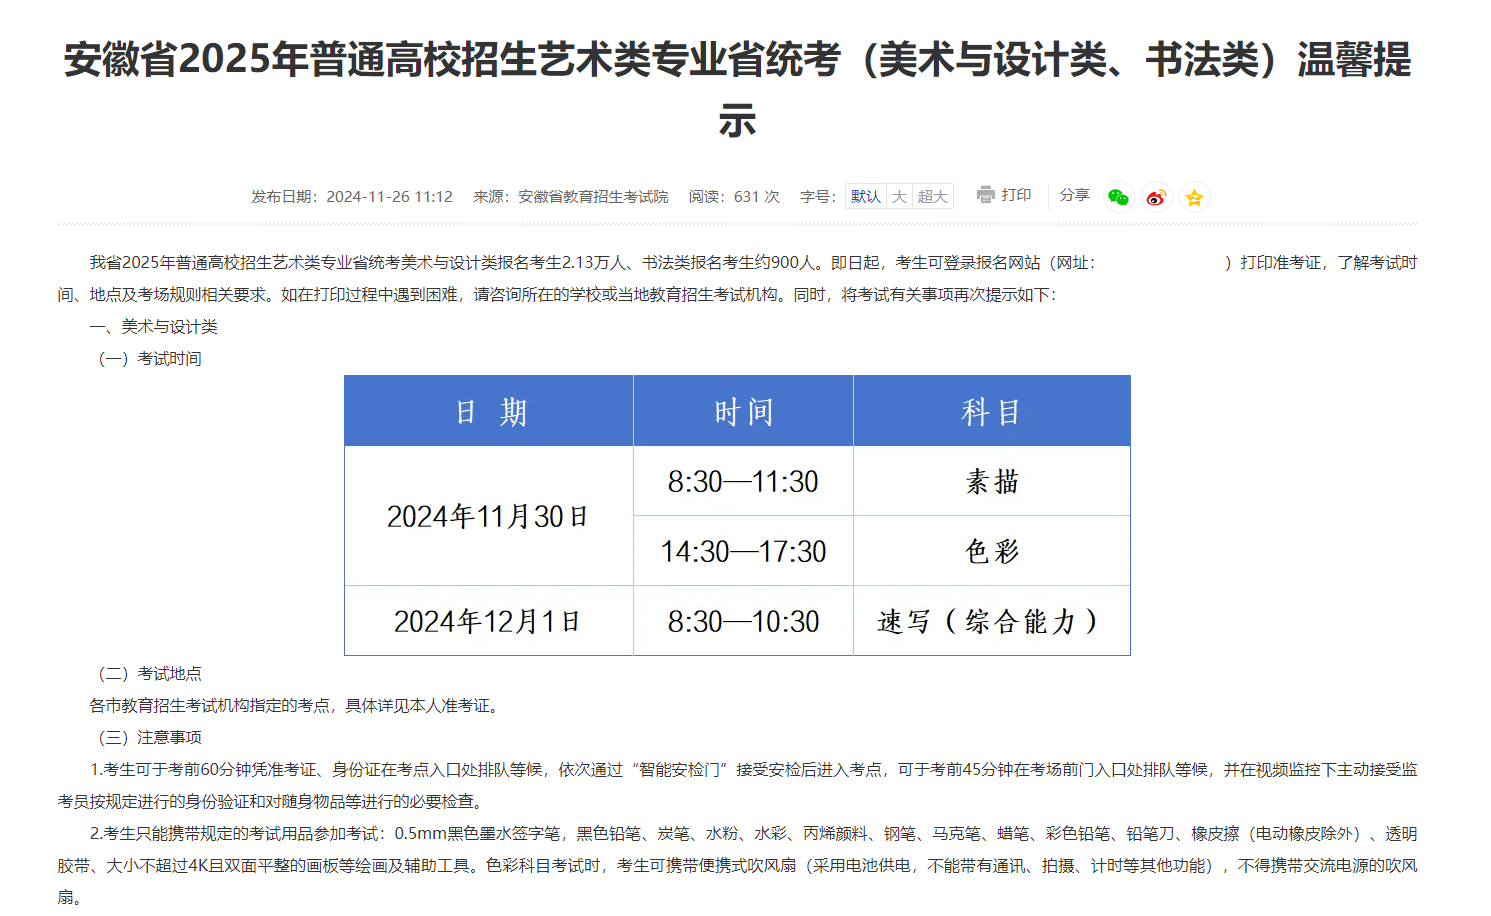Screen dimensions: 1491x916
Task: Click the article headline text
Action: [737, 60]
